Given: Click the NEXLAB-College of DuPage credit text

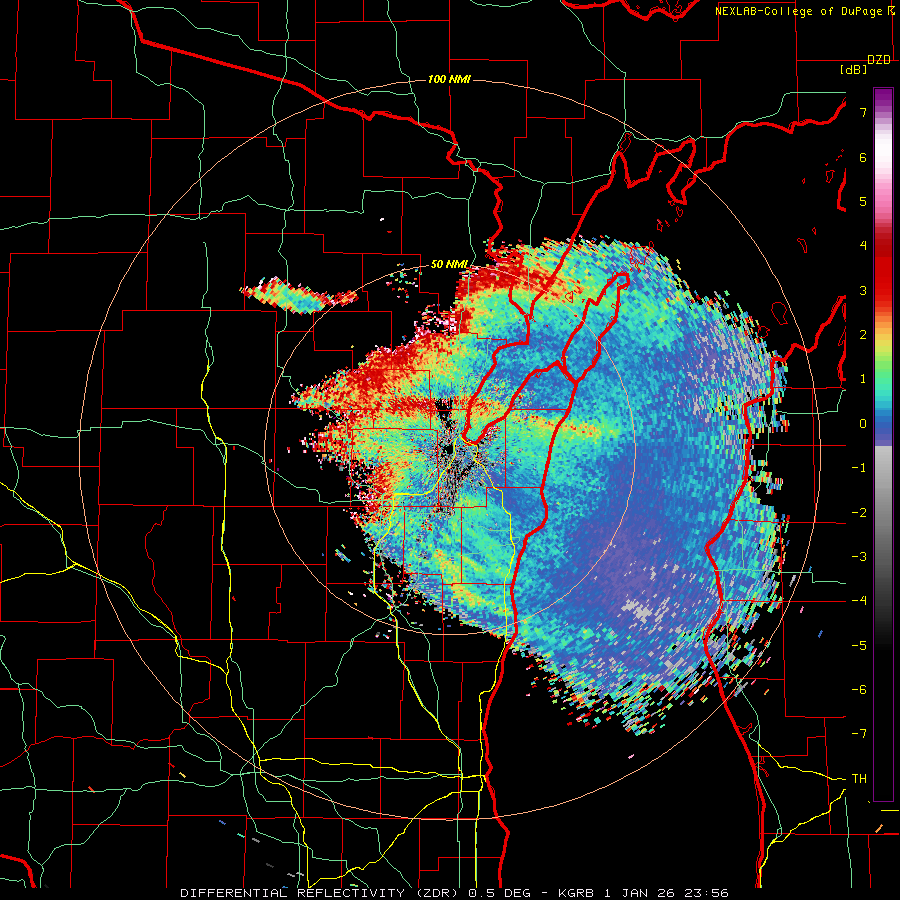Looking at the screenshot, I should (804, 11).
